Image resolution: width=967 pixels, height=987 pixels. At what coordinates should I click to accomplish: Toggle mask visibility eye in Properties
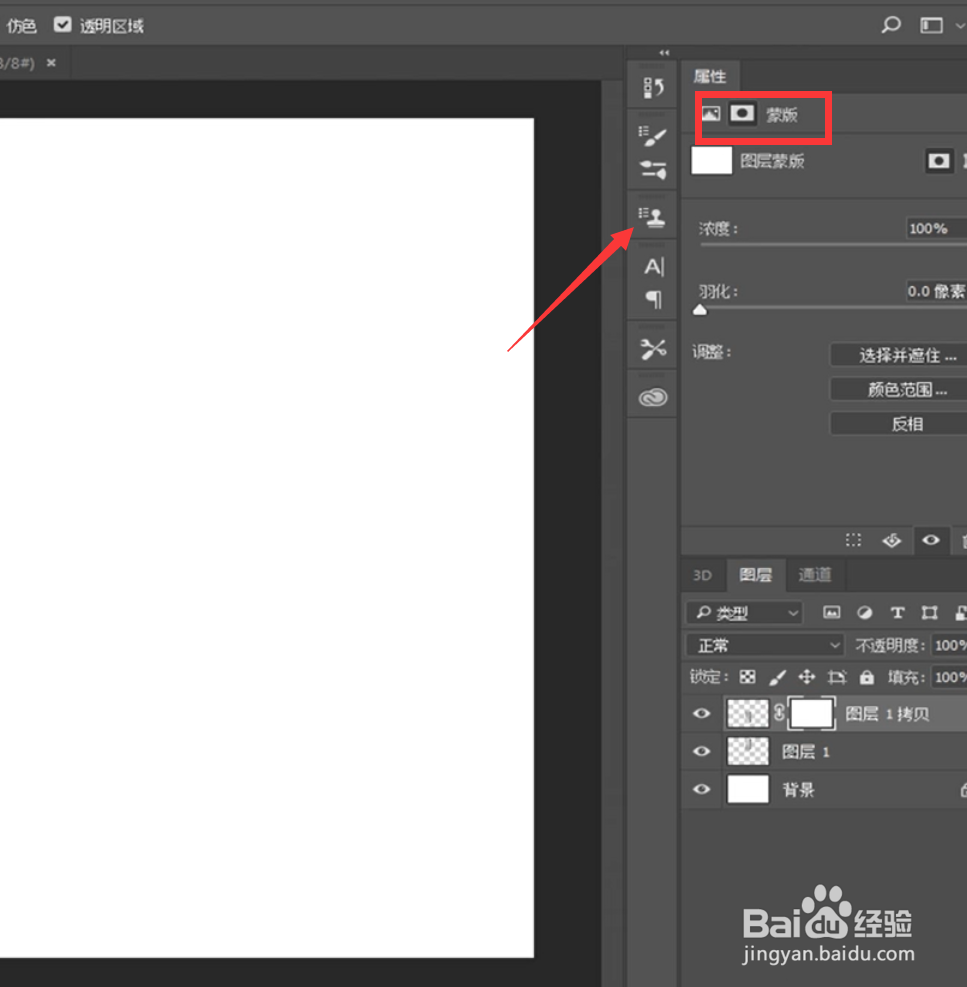(x=930, y=540)
